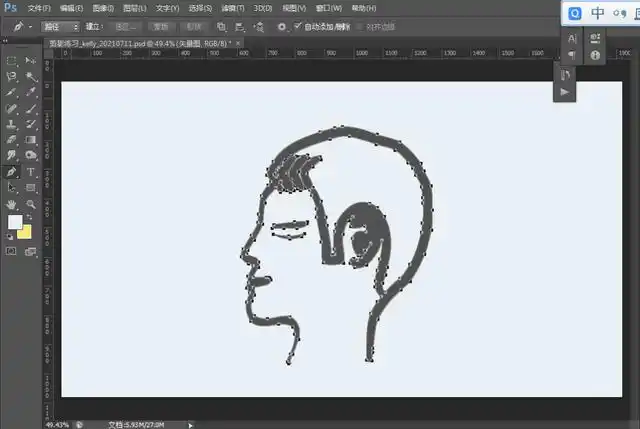Click the yellow background color swatch
This screenshot has width=640, height=429.
pyautogui.click(x=25, y=233)
